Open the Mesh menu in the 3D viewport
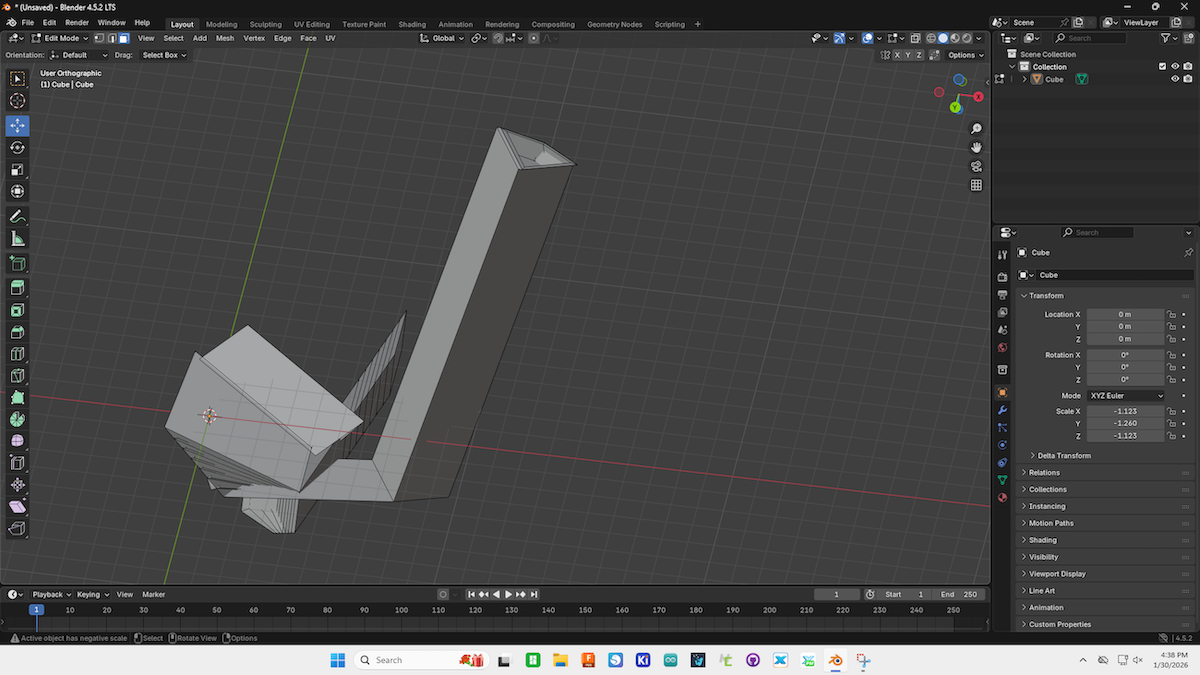Viewport: 1200px width, 675px height. [x=224, y=38]
